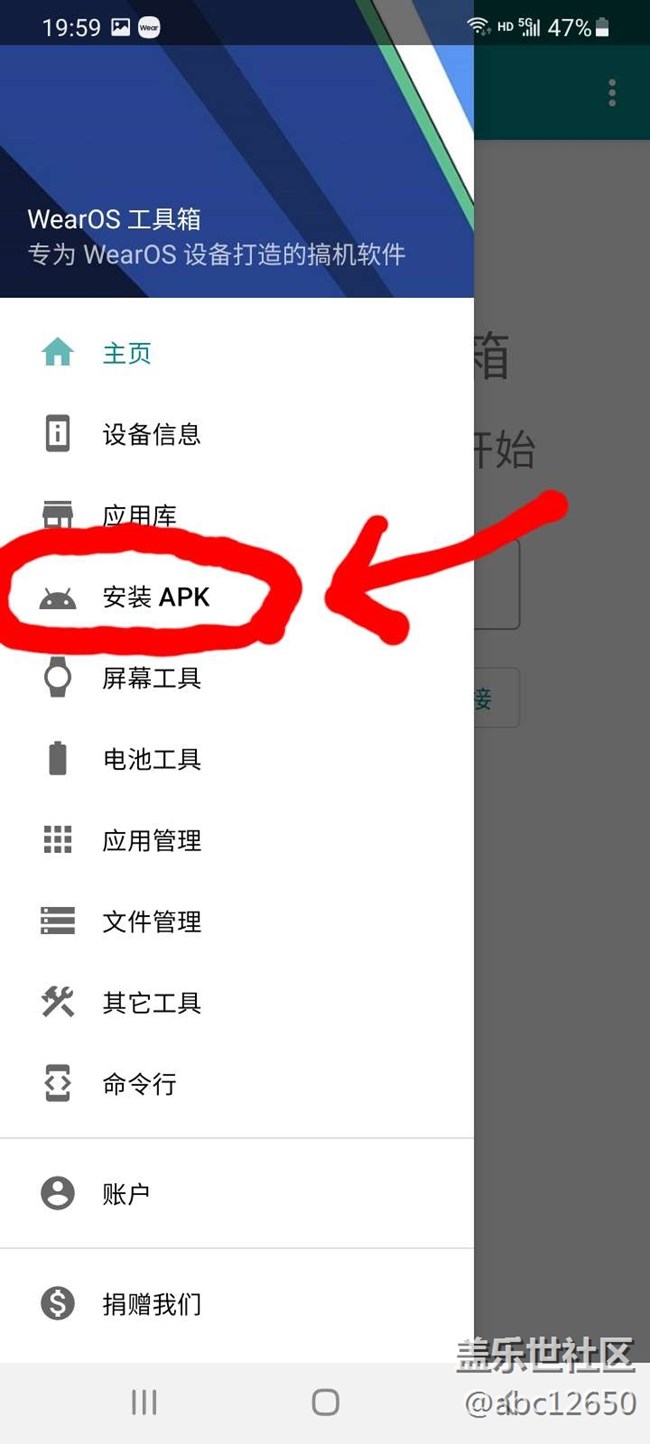The height and width of the screenshot is (1444, 650).
Task: Tap the watch icon for 屏幕工具
Action: click(x=57, y=678)
